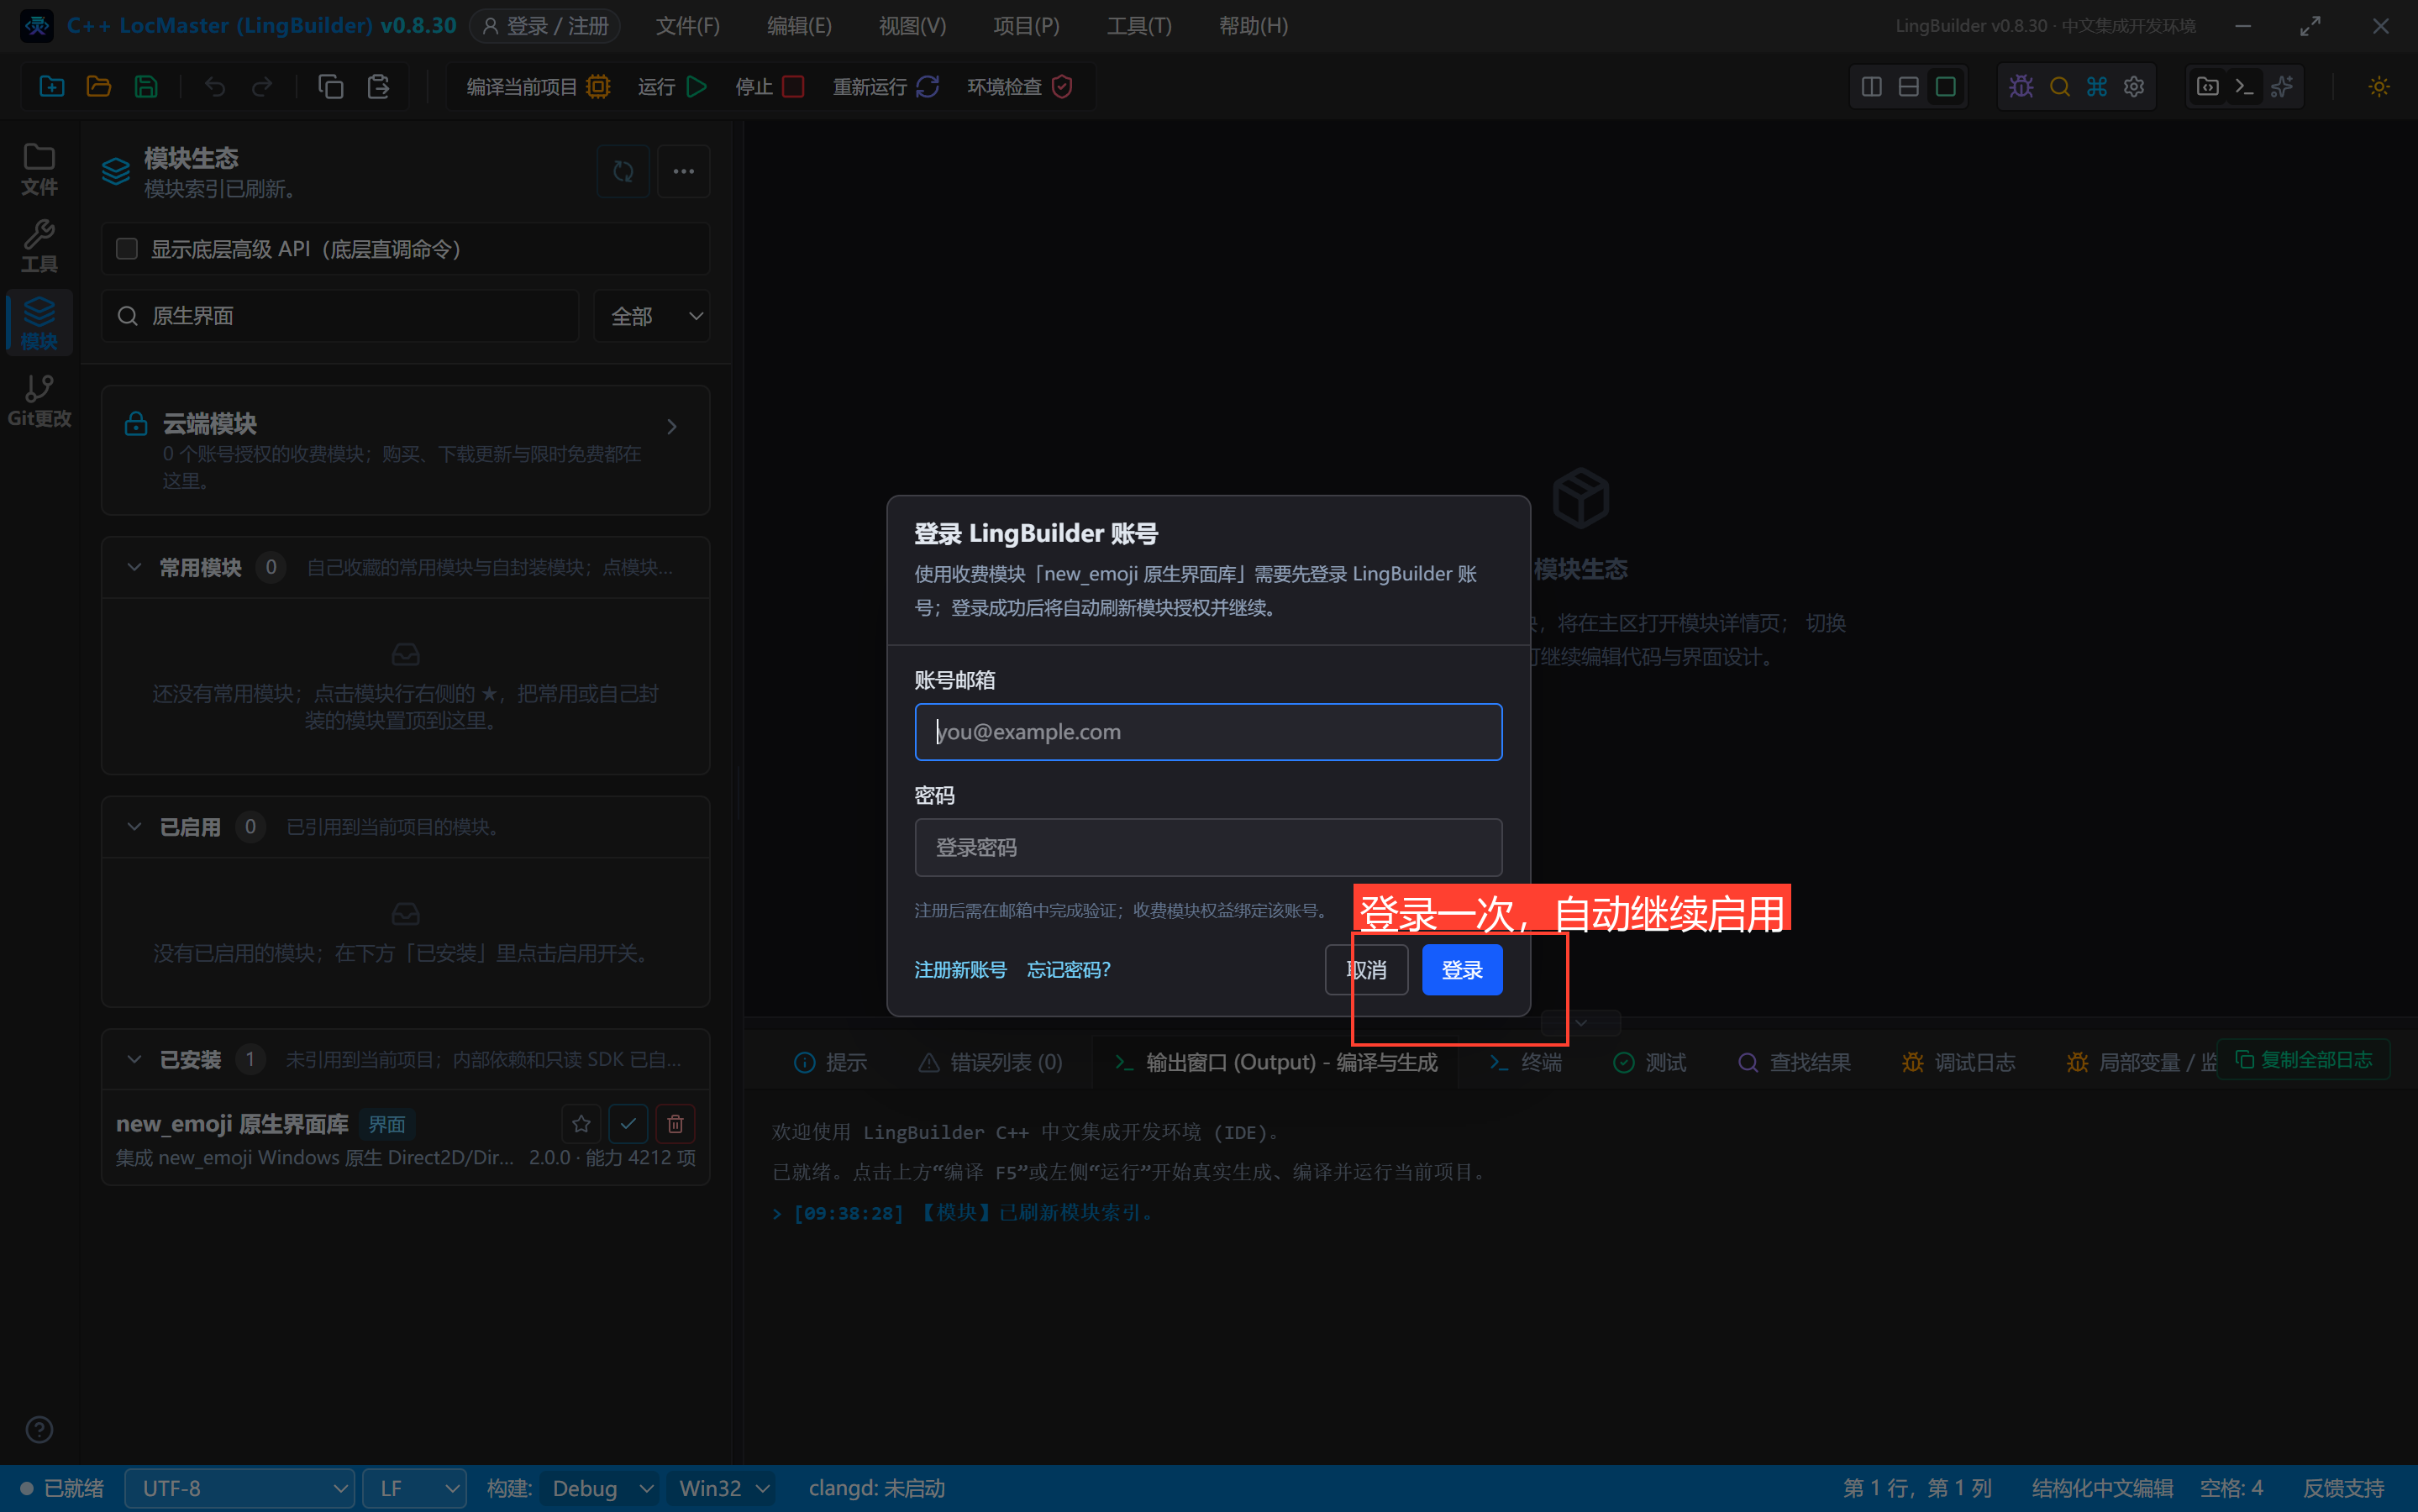
Task: Open settings gear icon in toolbar
Action: point(2134,87)
